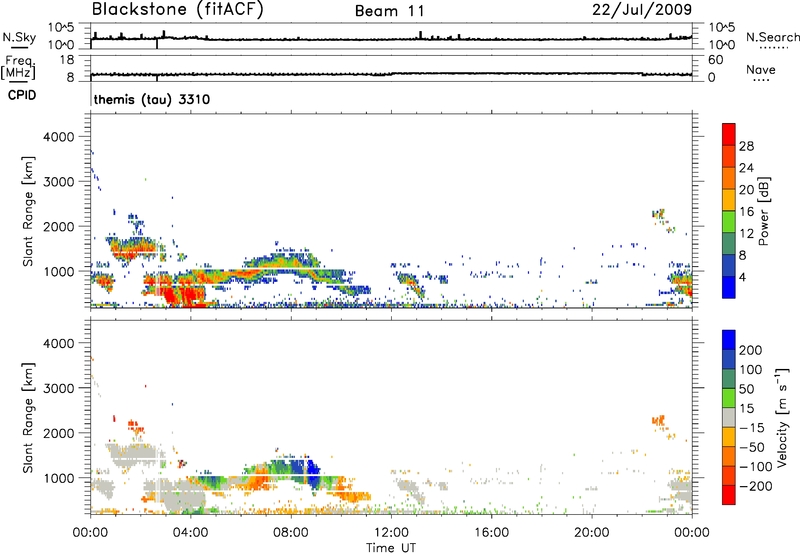This screenshot has width=800, height=554.
Task: Click the "100" tick on velocity colorbar
Action: pyautogui.click(x=751, y=370)
